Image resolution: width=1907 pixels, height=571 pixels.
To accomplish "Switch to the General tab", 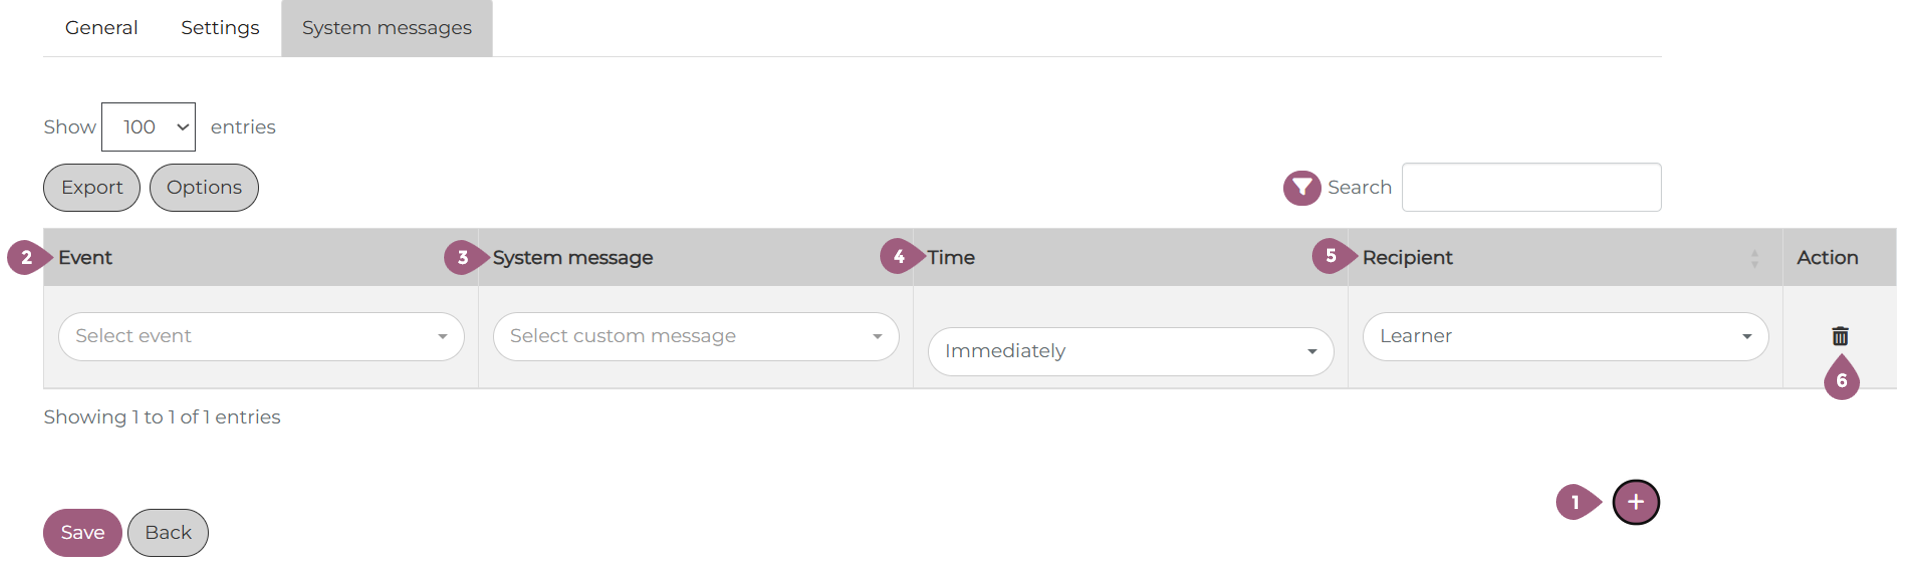I will click(x=101, y=28).
